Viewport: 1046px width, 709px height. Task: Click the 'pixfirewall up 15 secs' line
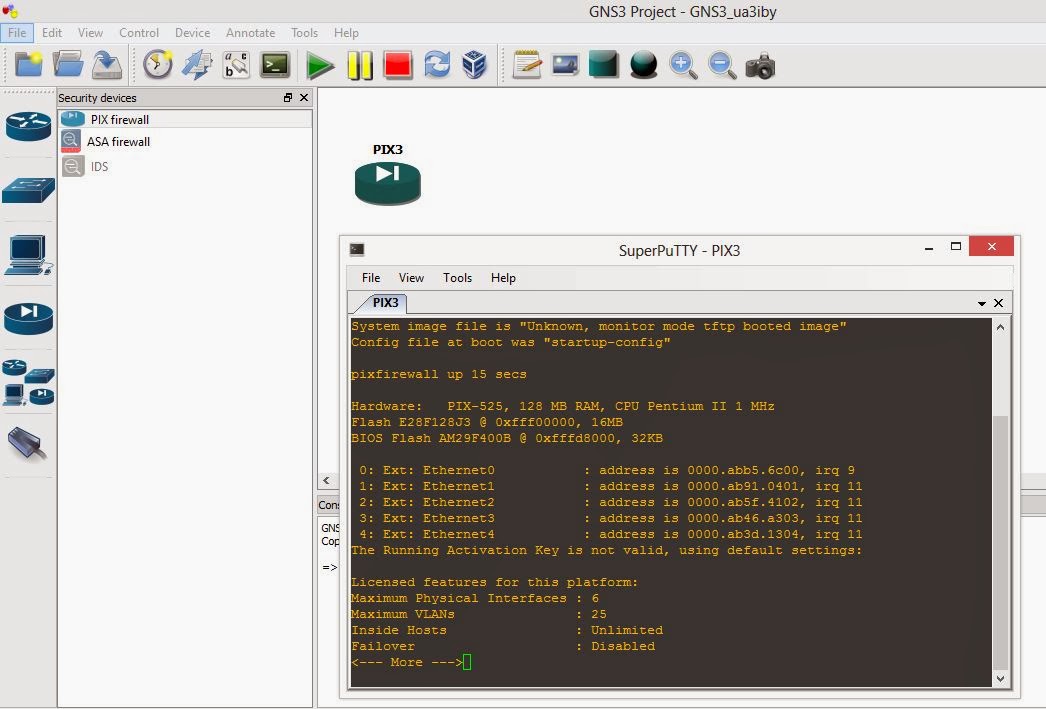tap(438, 374)
